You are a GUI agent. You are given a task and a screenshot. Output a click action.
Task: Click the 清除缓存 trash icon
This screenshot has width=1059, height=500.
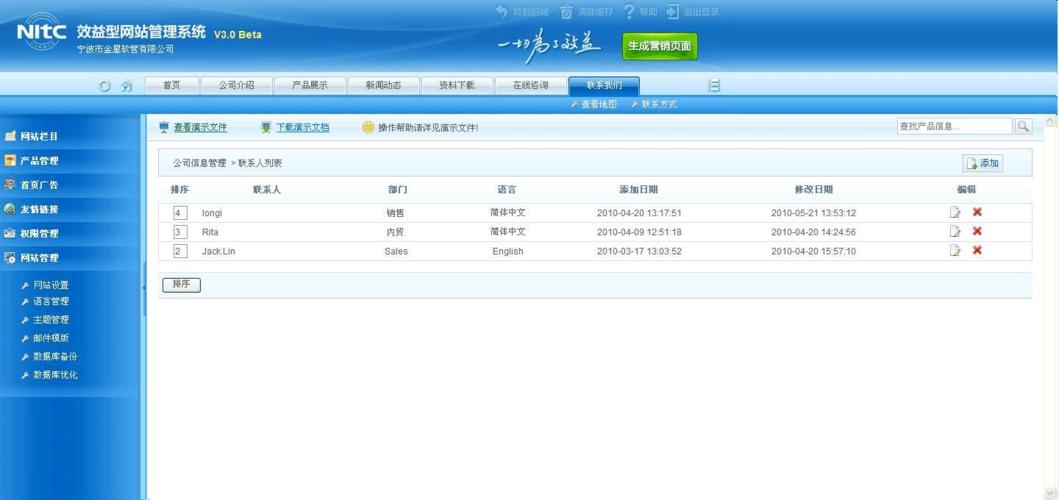[566, 11]
